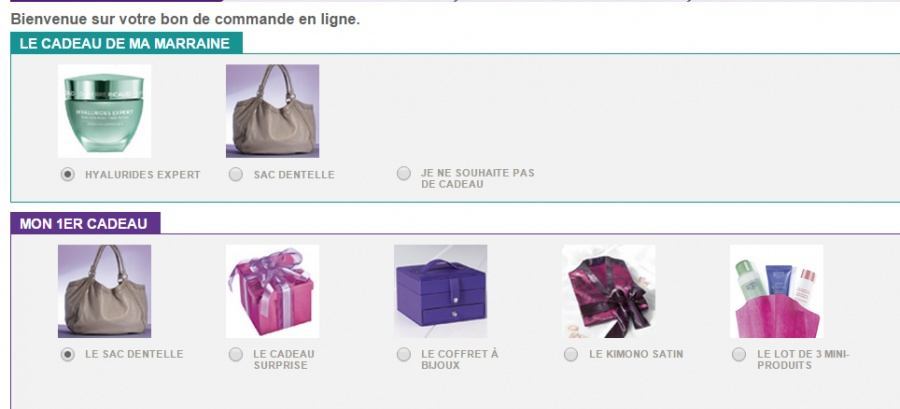The image size is (900, 409).
Task: Select the Hyalurides Expert radio button
Action: point(68,174)
